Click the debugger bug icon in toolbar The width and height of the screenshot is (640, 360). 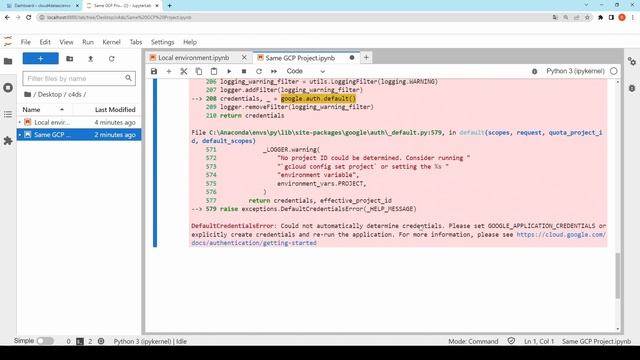534,71
